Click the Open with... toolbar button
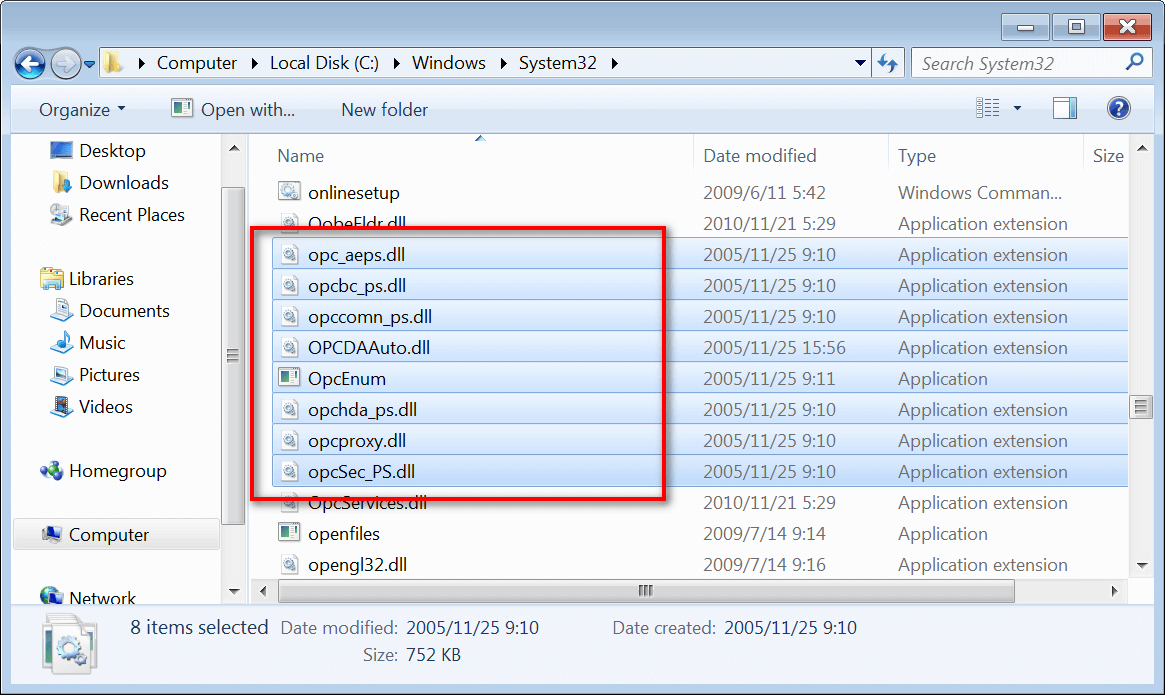Image resolution: width=1165 pixels, height=695 pixels. click(x=233, y=110)
